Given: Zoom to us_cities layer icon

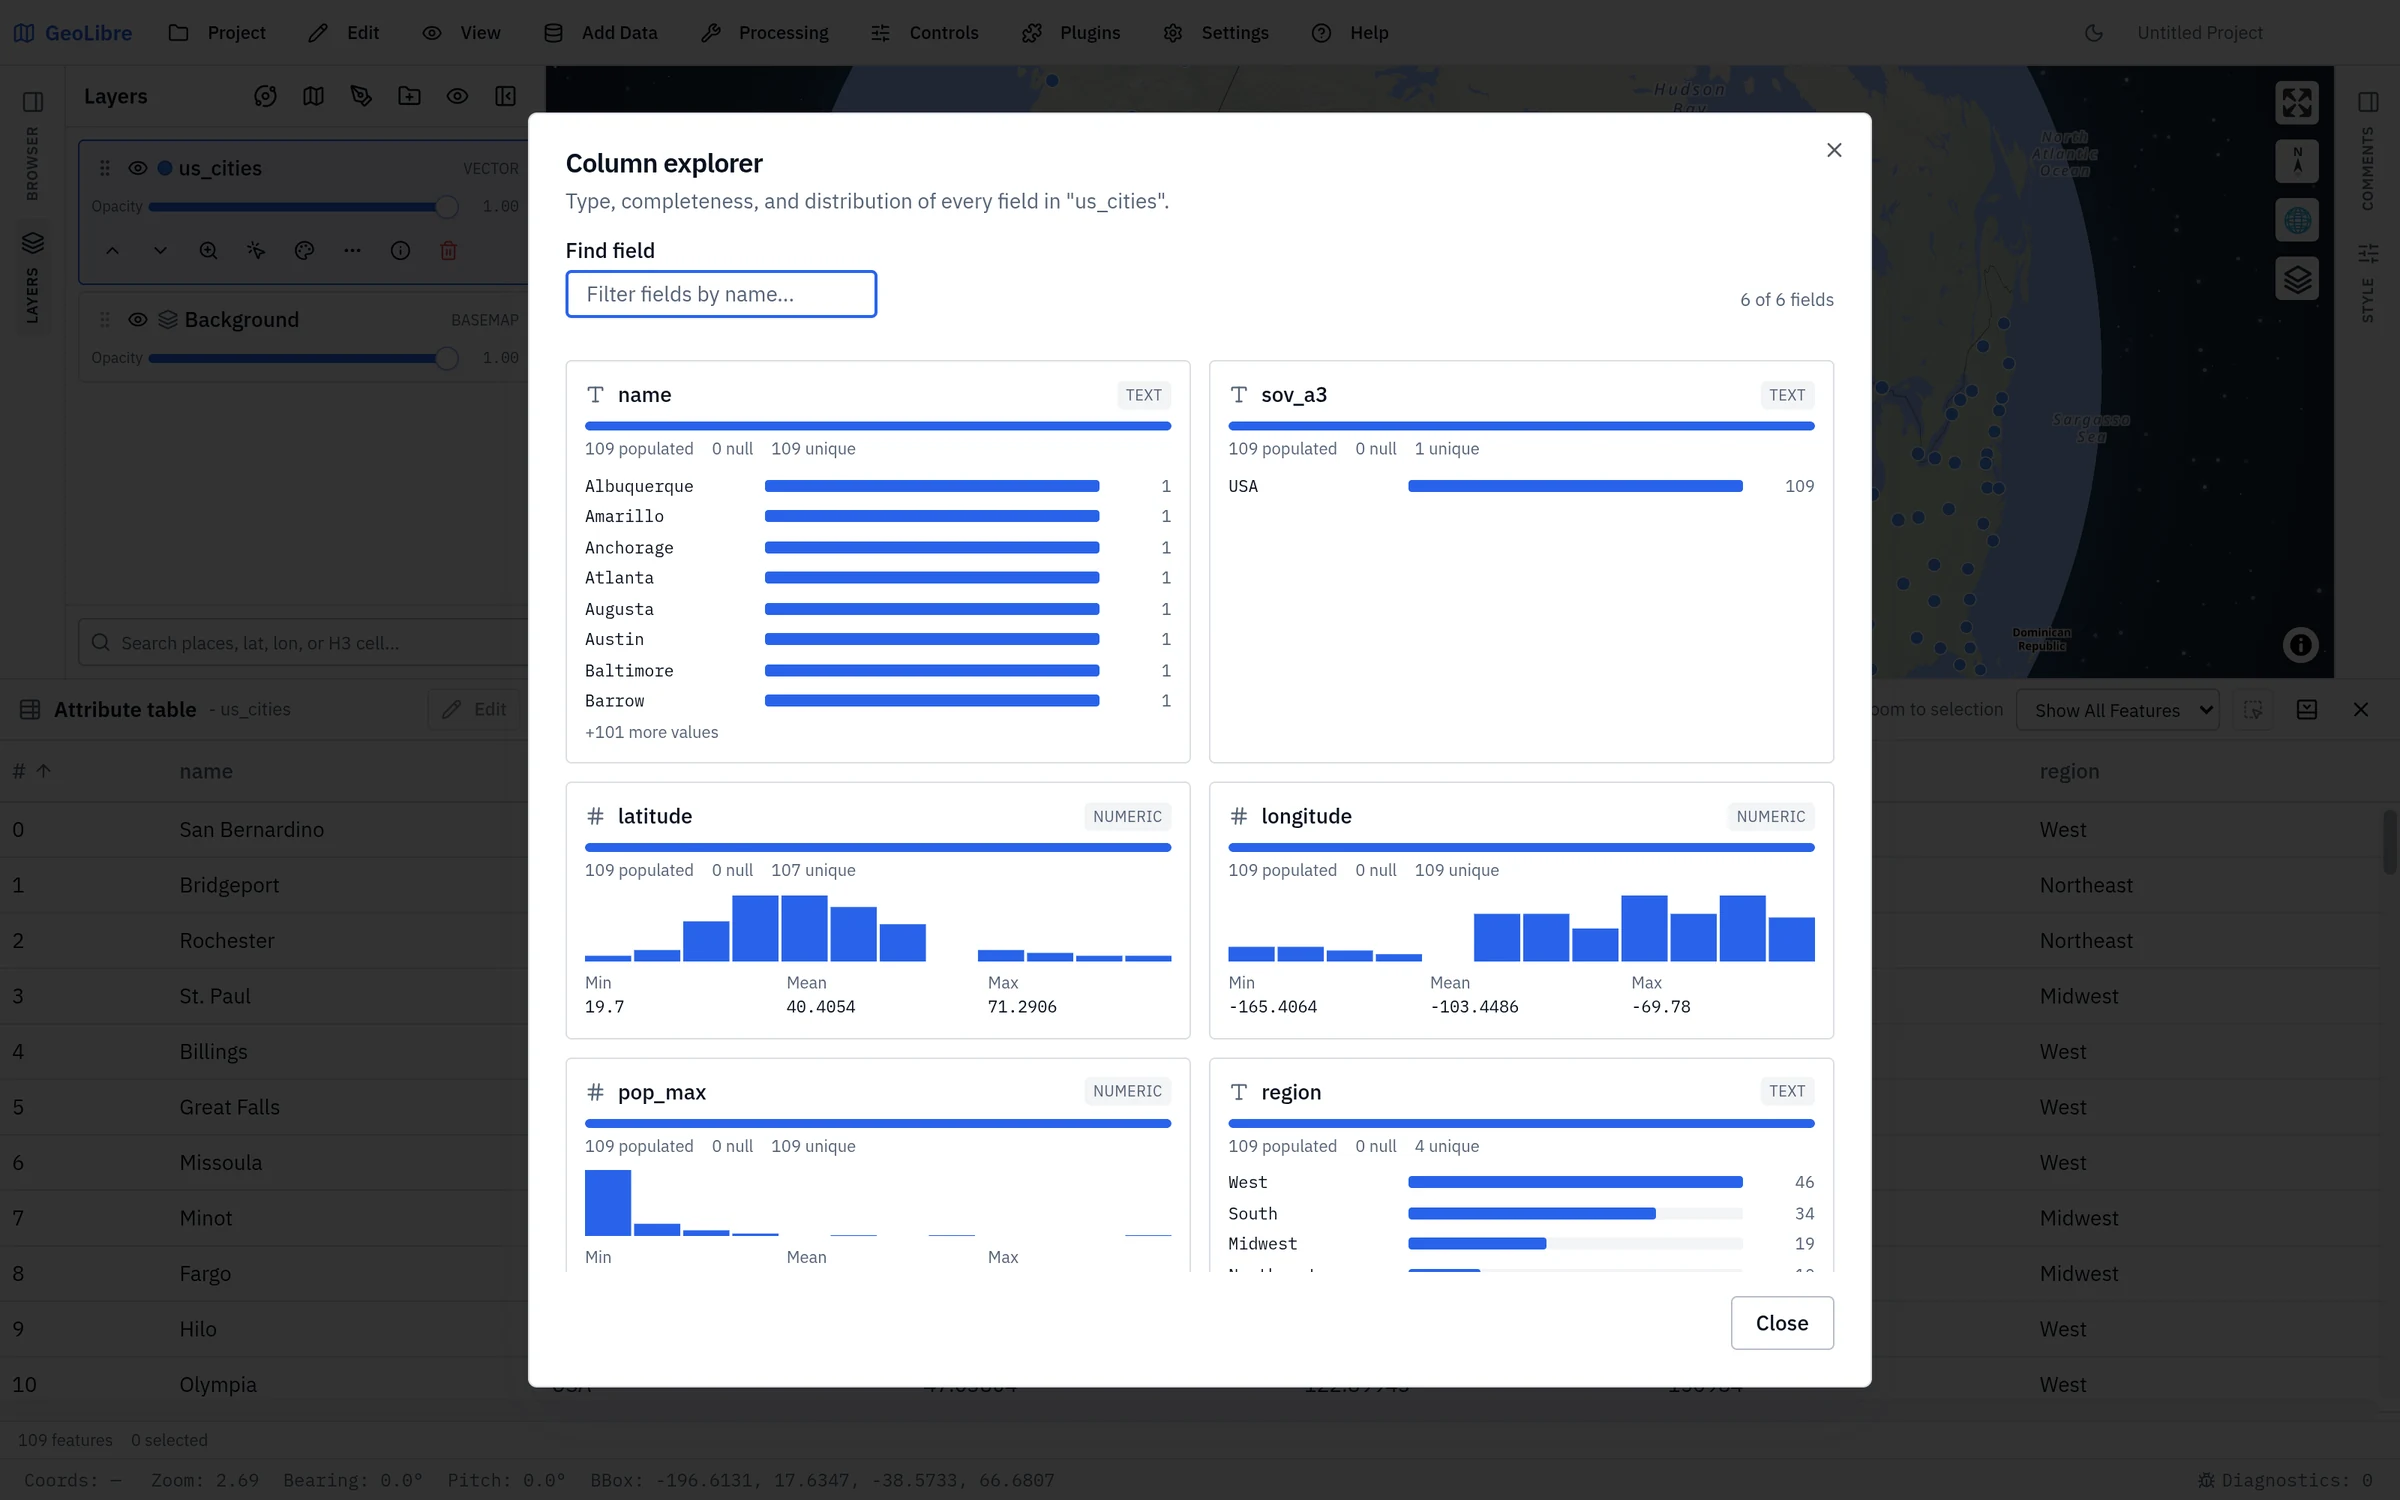Looking at the screenshot, I should pos(208,251).
